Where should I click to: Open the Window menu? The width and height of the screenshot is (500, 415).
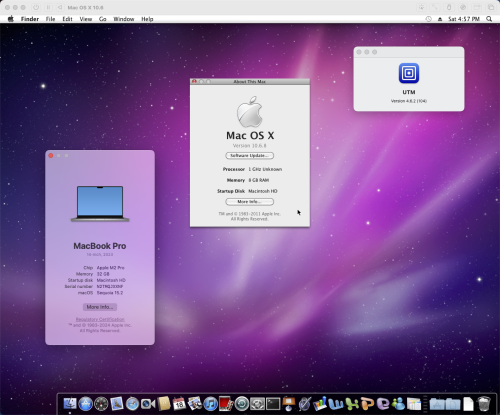pos(124,19)
